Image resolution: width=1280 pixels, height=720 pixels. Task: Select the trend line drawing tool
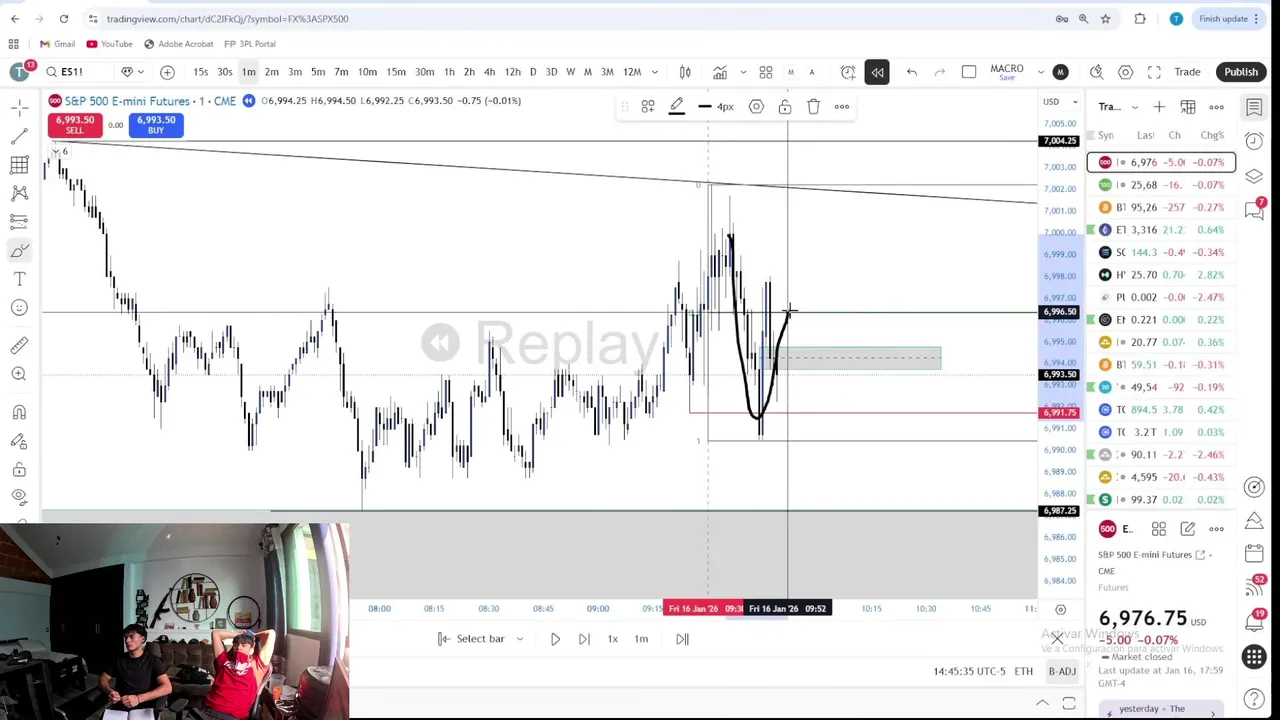(19, 136)
